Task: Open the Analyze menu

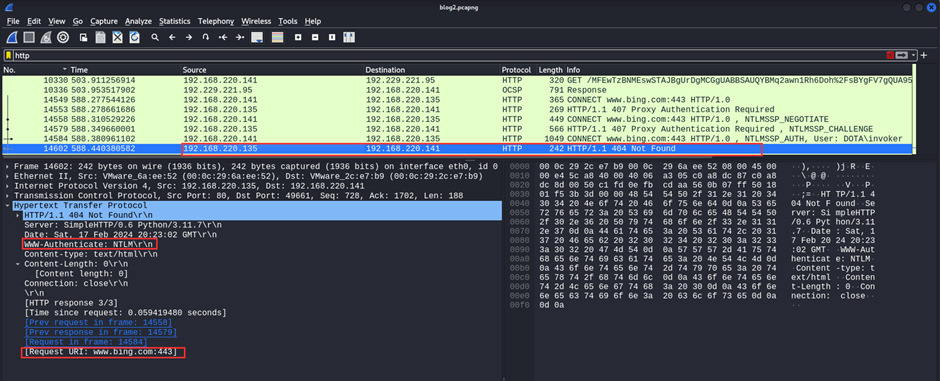Action: pos(138,21)
